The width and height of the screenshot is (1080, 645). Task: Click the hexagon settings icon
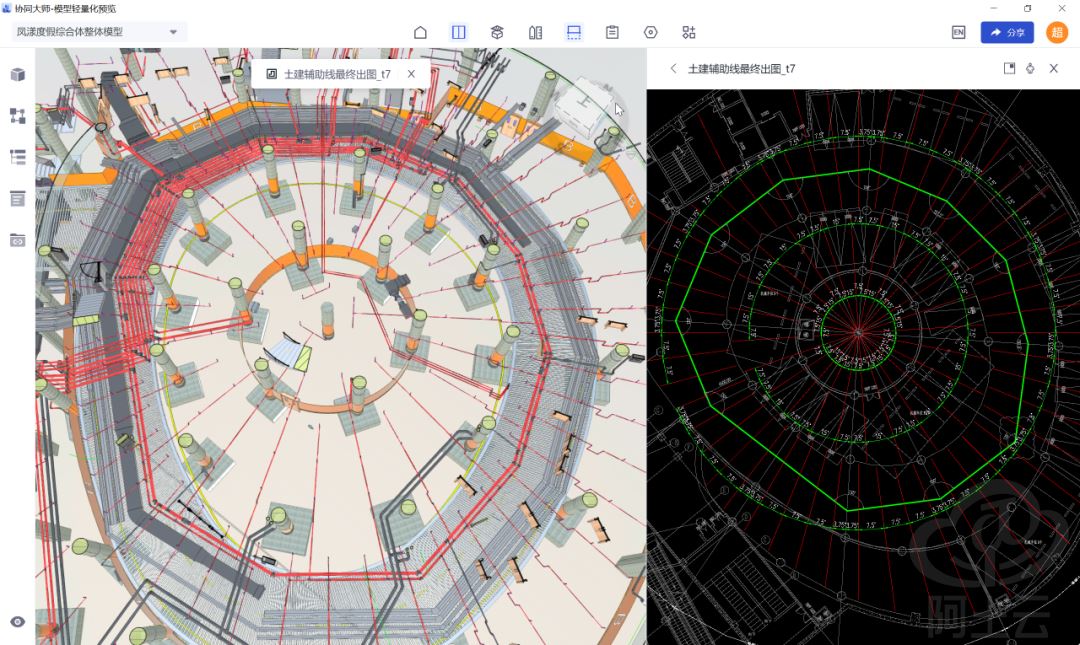[650, 32]
